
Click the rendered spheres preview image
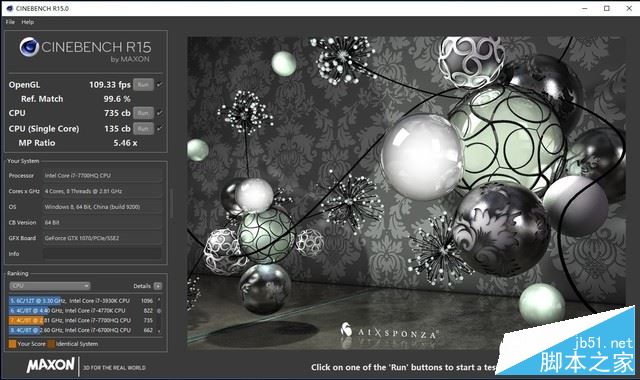(x=406, y=193)
